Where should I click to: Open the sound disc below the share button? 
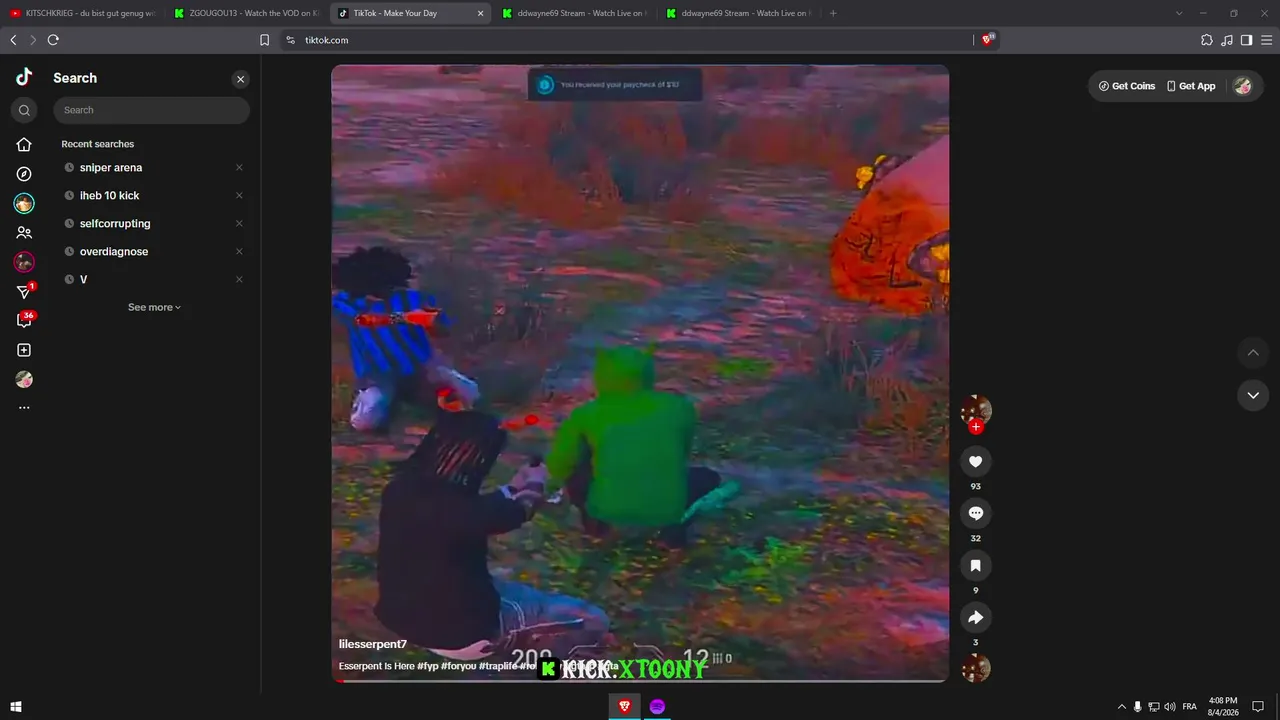point(976,668)
